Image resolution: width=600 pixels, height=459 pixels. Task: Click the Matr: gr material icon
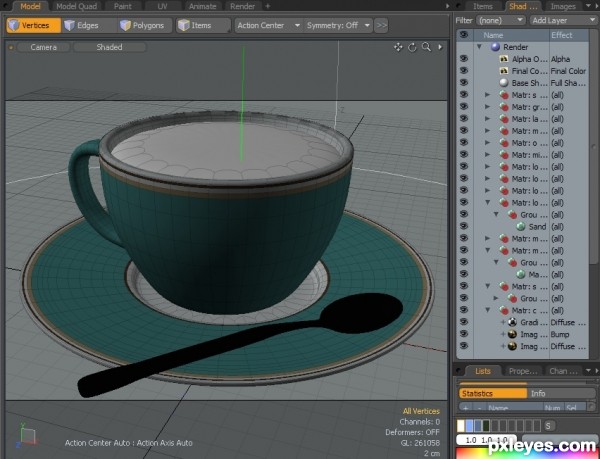[504, 107]
